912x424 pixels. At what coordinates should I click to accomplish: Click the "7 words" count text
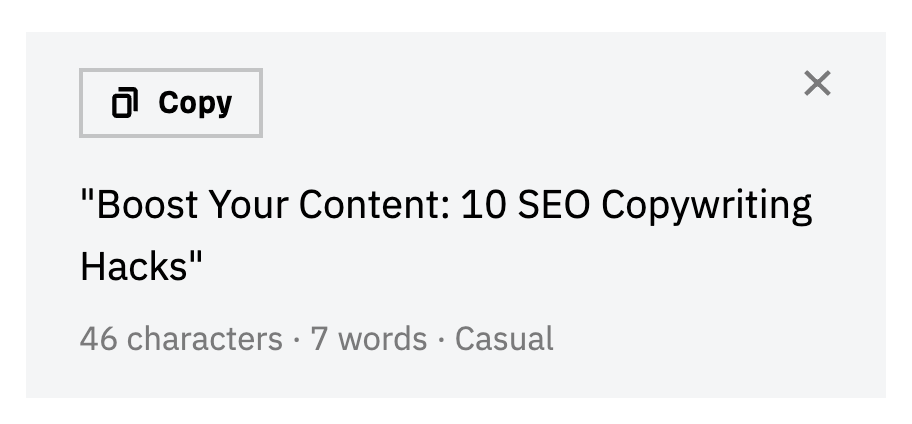click(x=369, y=339)
